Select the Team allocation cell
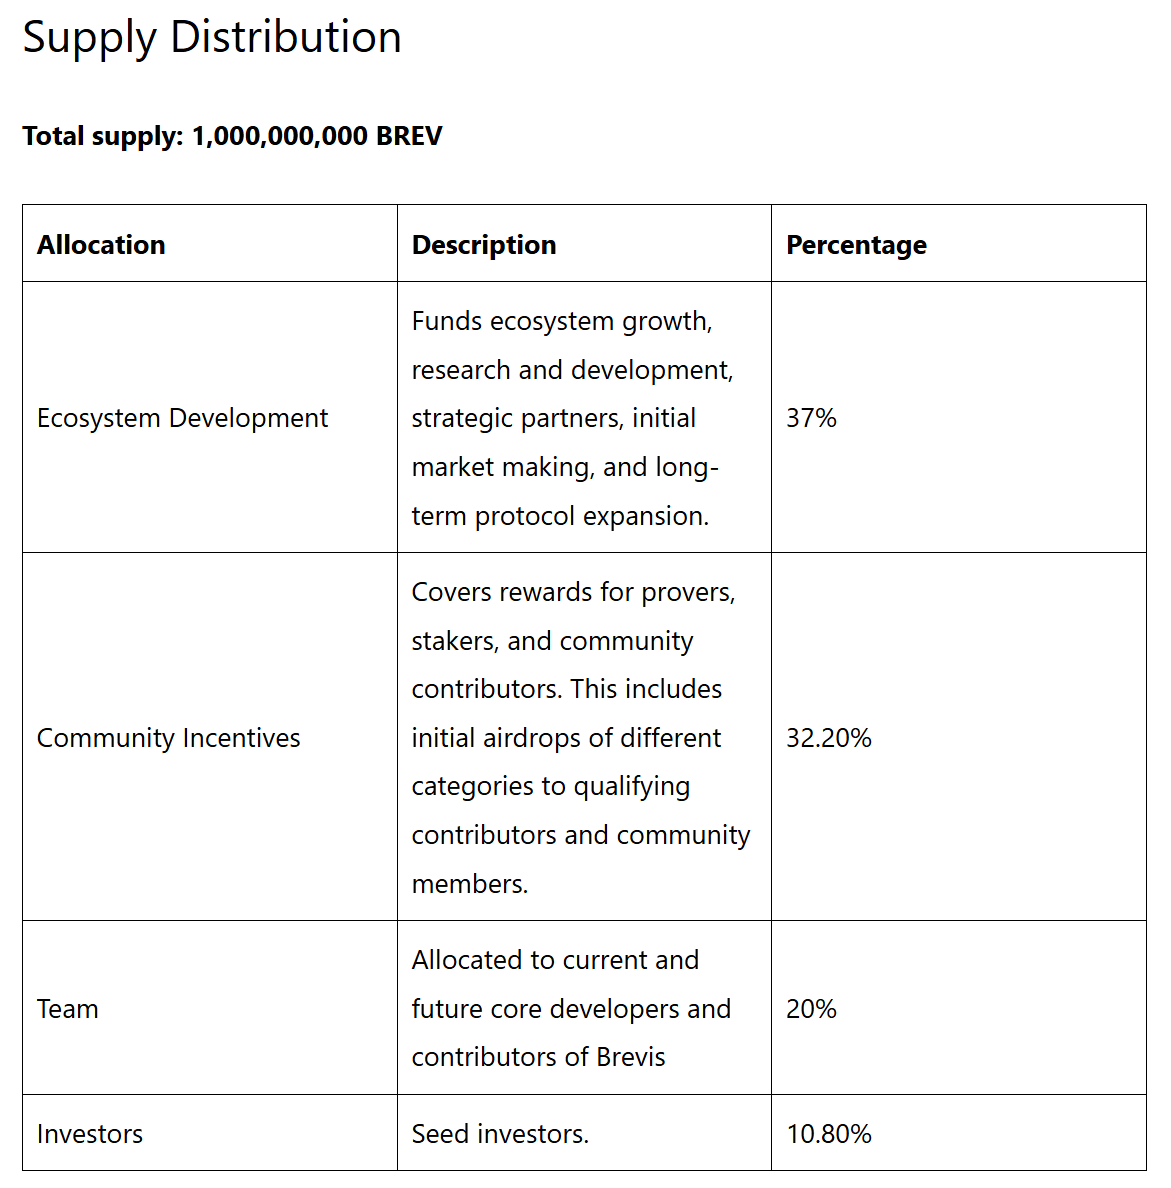 tap(68, 1009)
